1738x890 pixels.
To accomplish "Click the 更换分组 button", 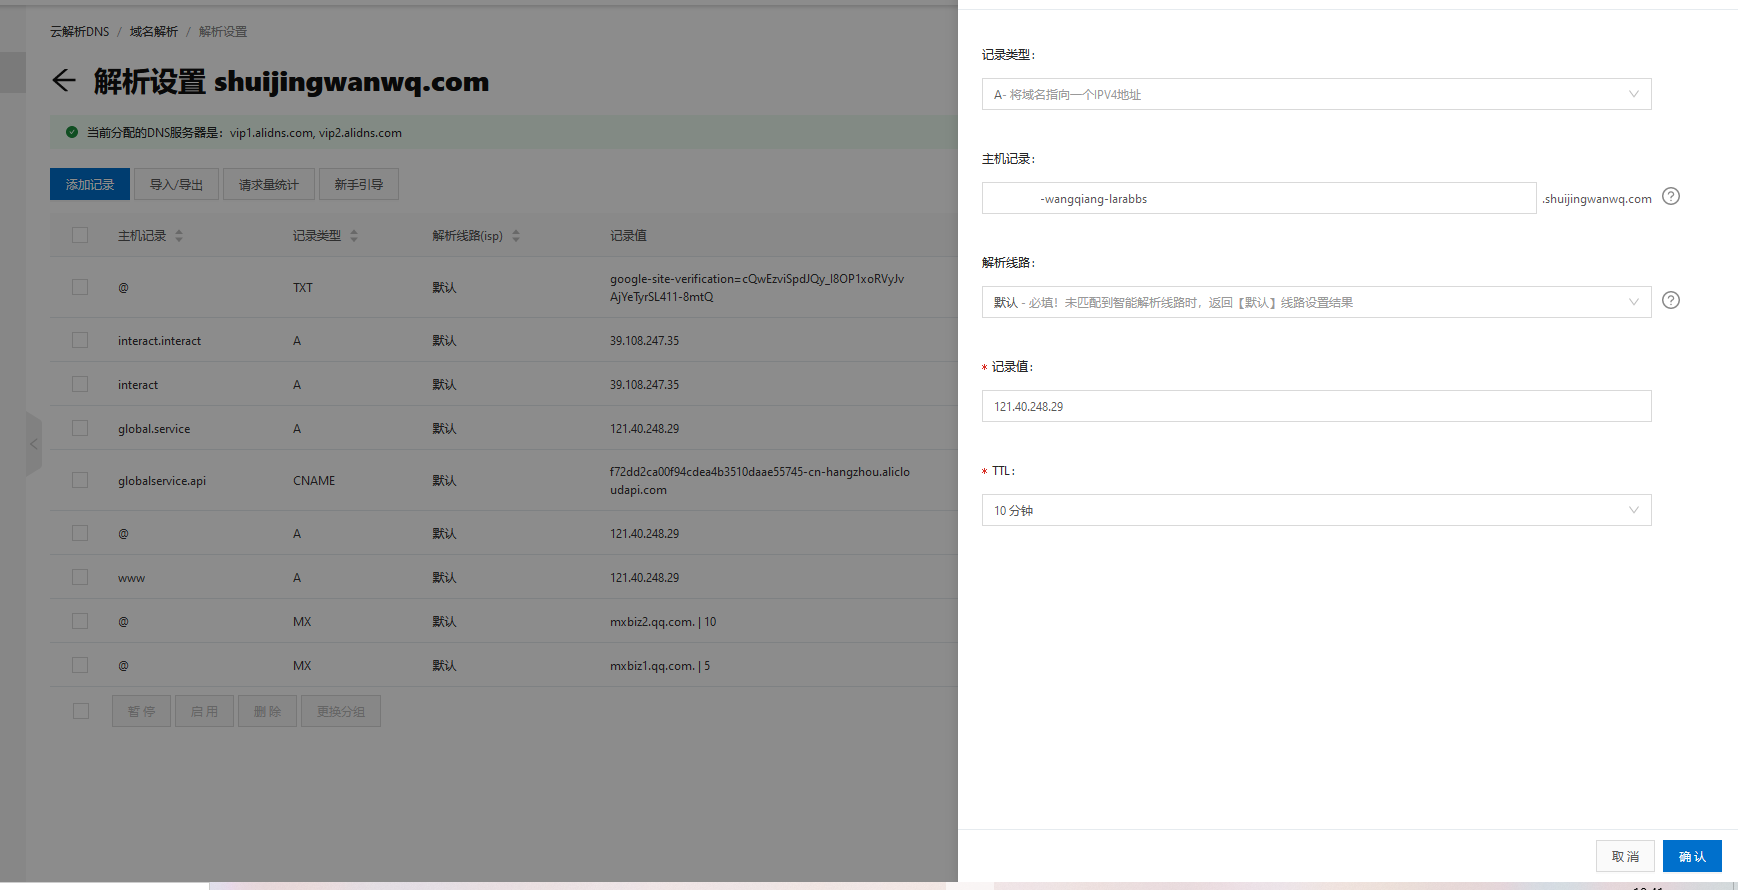I will (341, 711).
